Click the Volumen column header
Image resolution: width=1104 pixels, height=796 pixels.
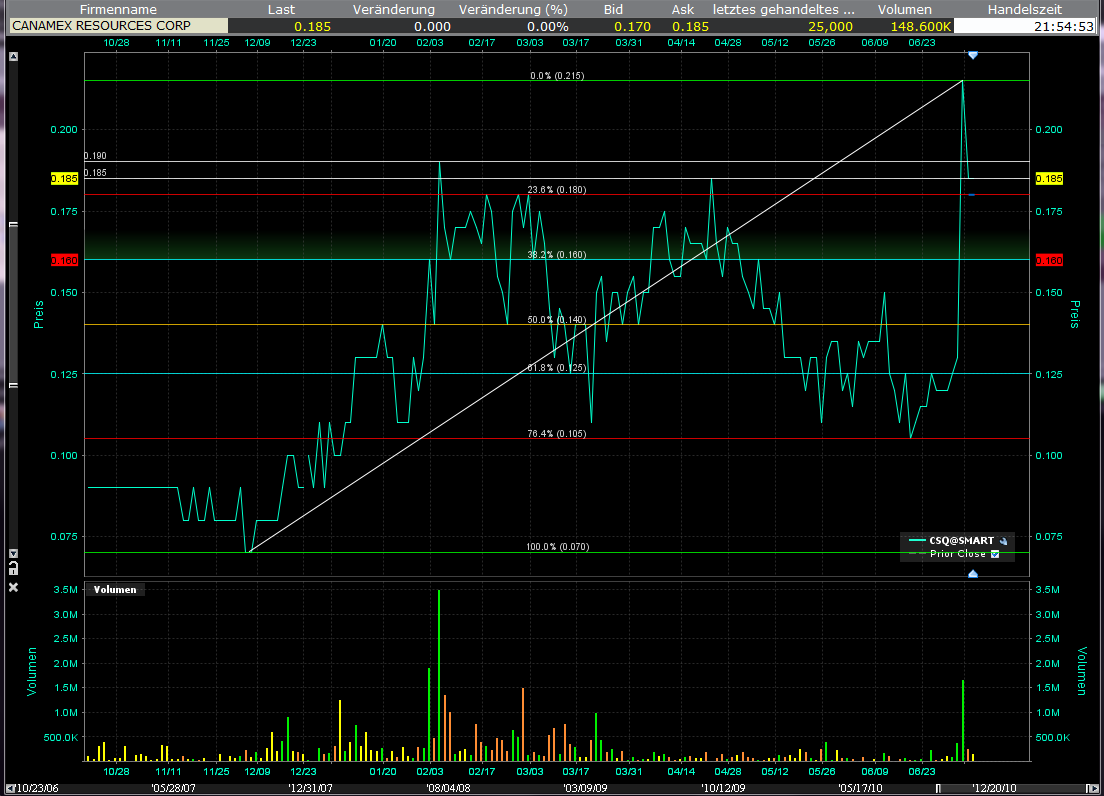[905, 9]
